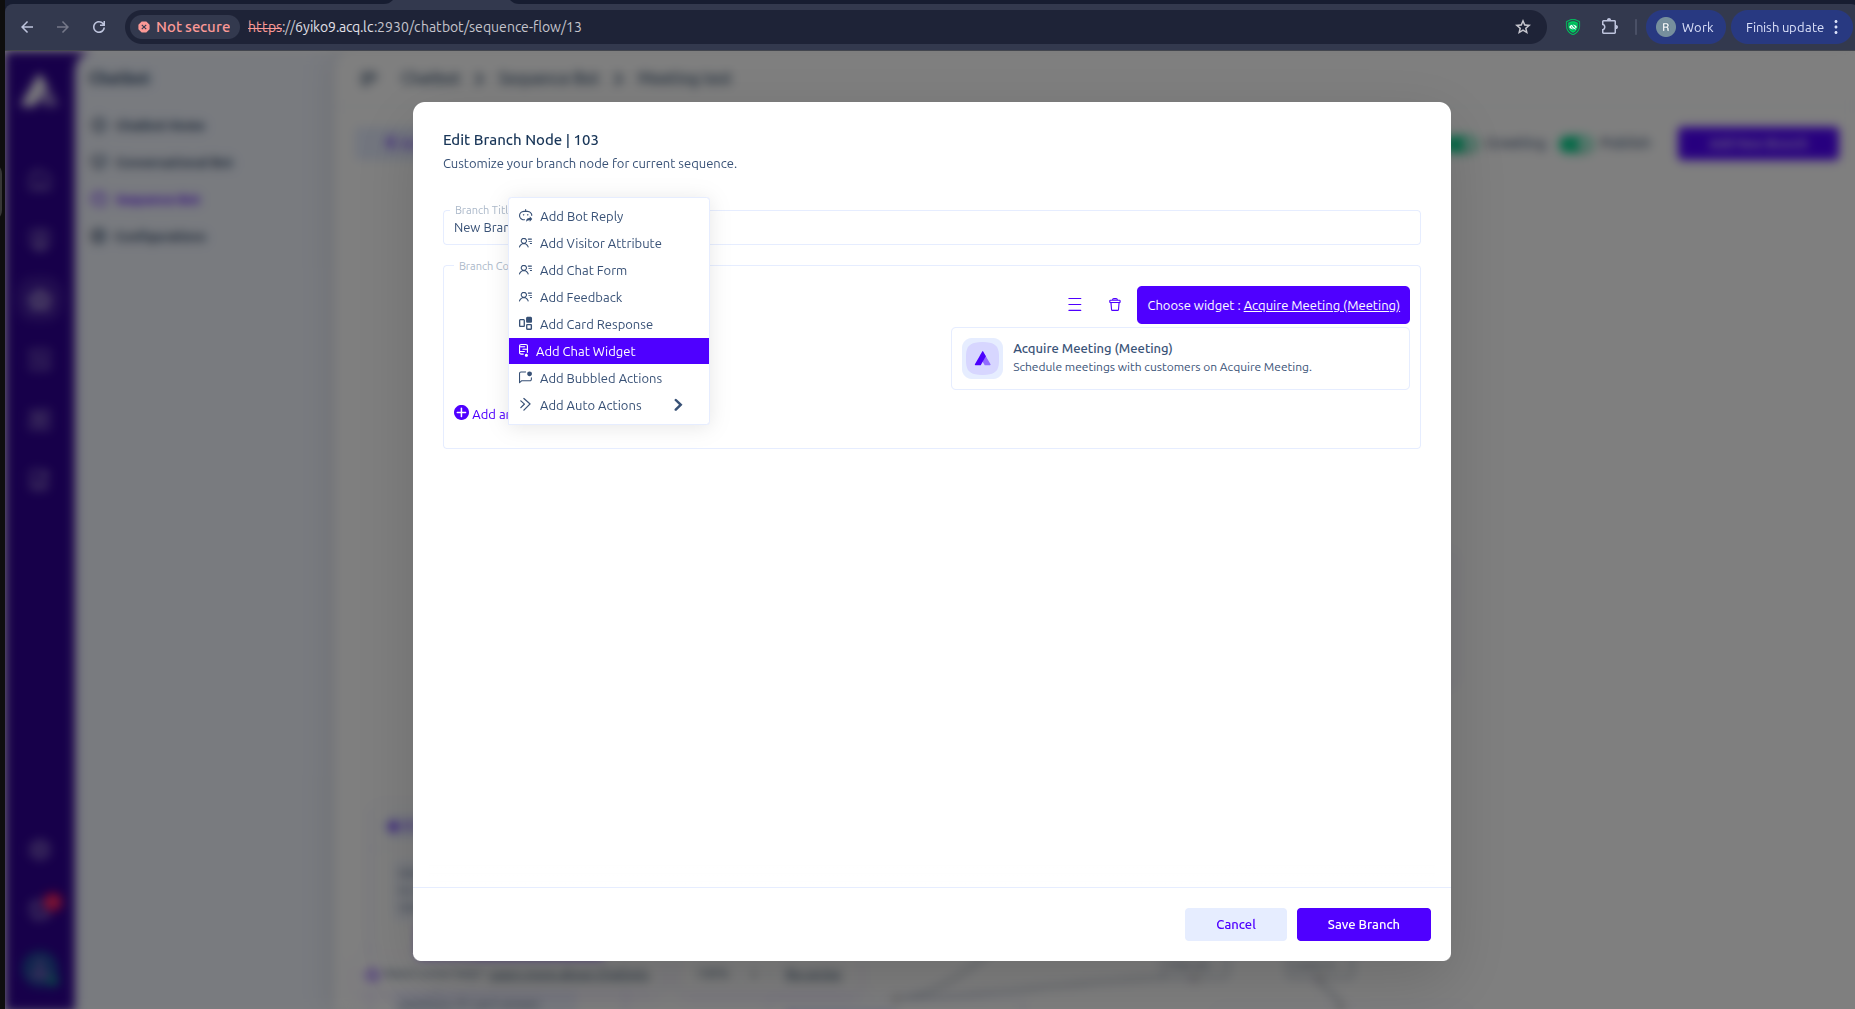Click Not secure site info badge

point(184,27)
